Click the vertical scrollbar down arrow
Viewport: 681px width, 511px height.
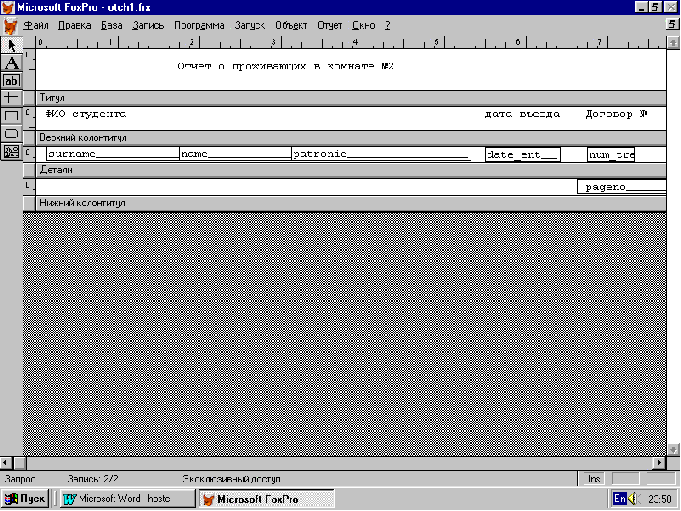pyautogui.click(x=673, y=450)
